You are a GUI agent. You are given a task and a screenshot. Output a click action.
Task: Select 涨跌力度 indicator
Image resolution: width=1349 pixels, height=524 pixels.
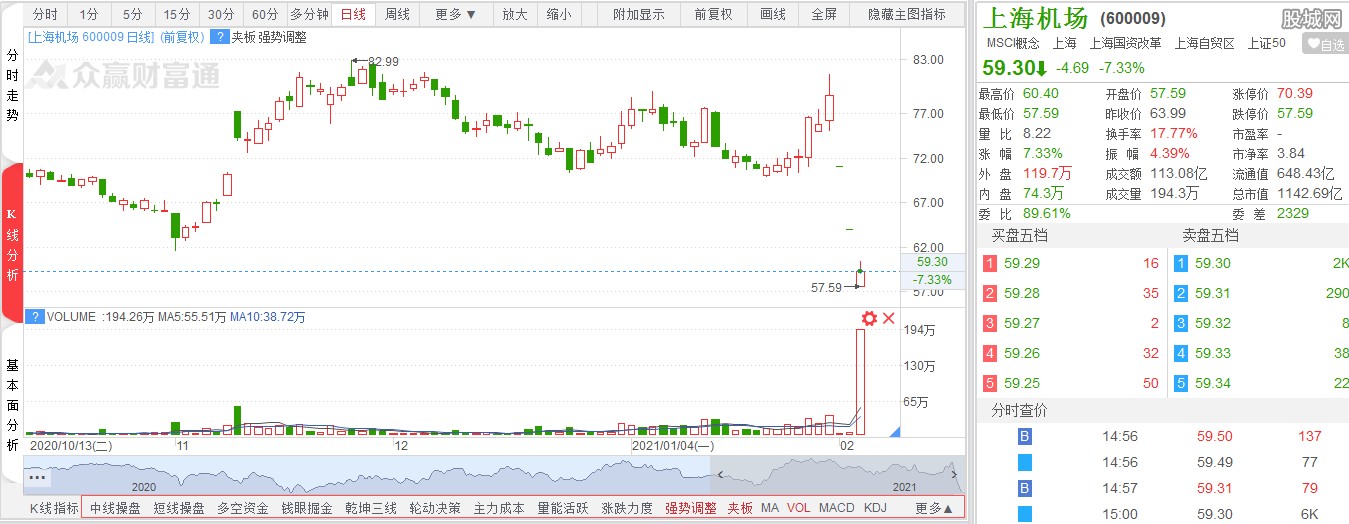click(627, 508)
